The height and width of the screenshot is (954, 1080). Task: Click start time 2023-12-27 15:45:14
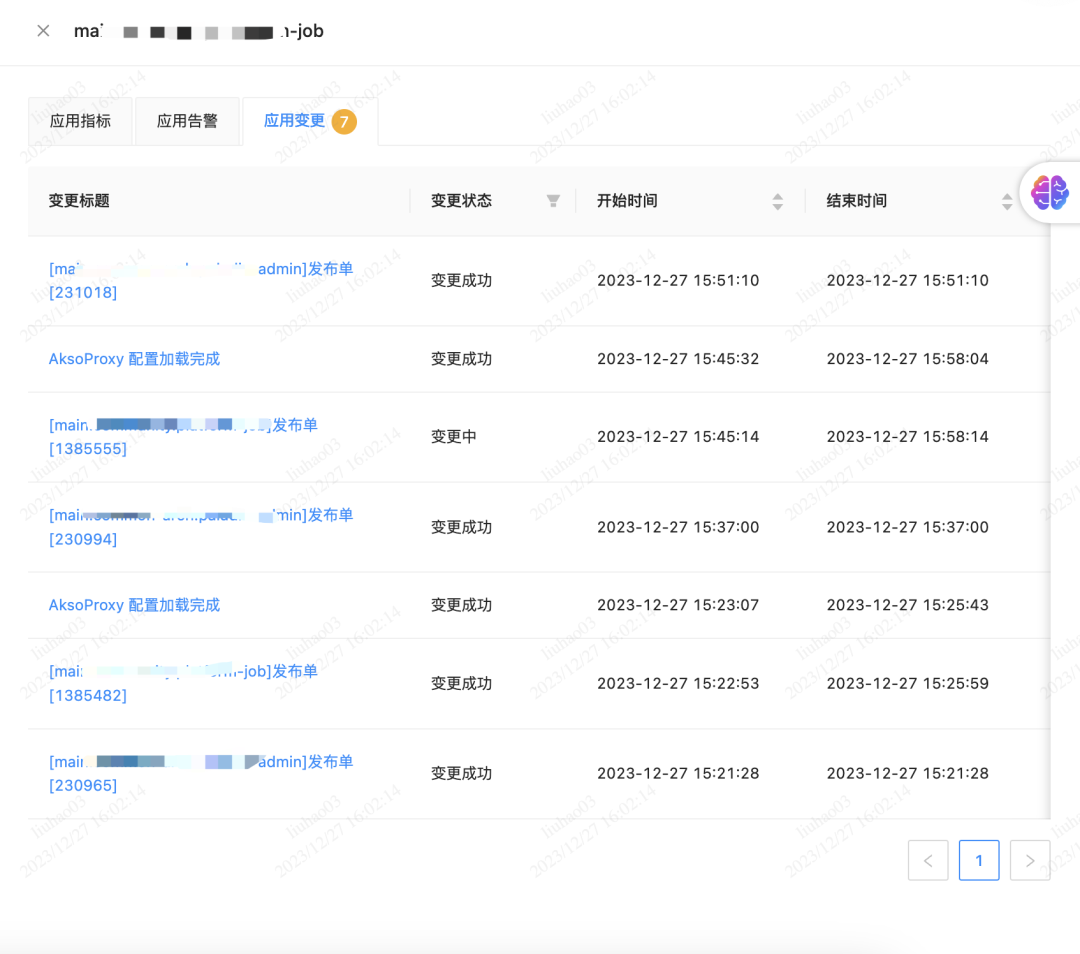pyautogui.click(x=678, y=437)
